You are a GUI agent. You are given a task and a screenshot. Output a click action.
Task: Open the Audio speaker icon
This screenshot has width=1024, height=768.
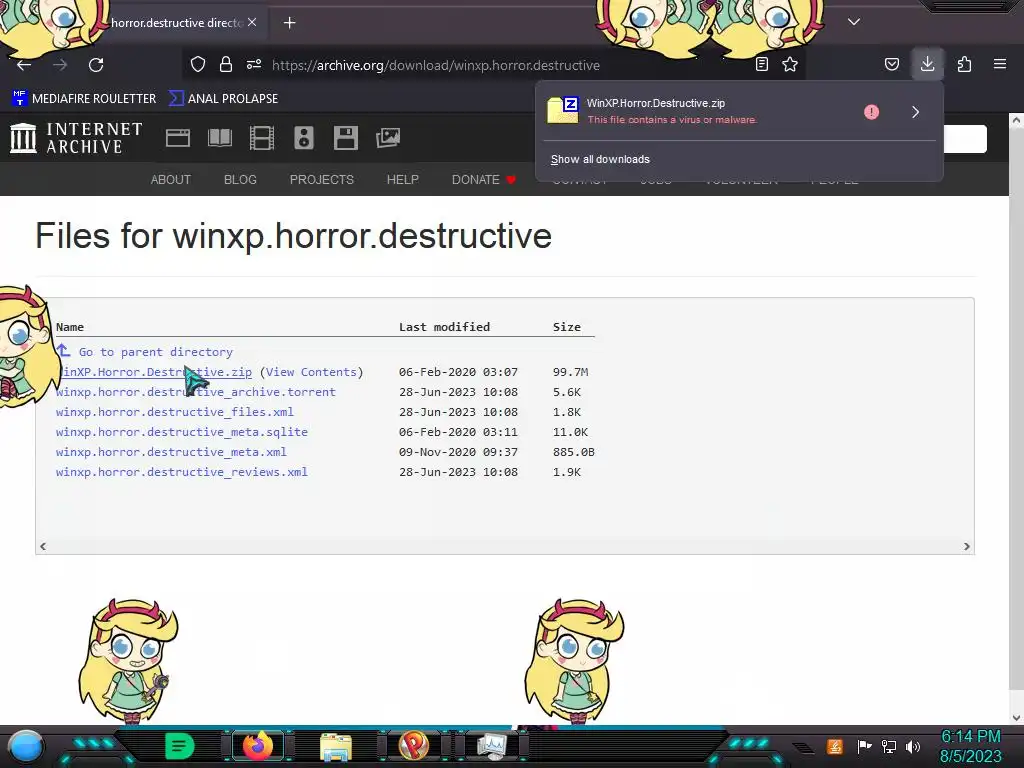(304, 138)
